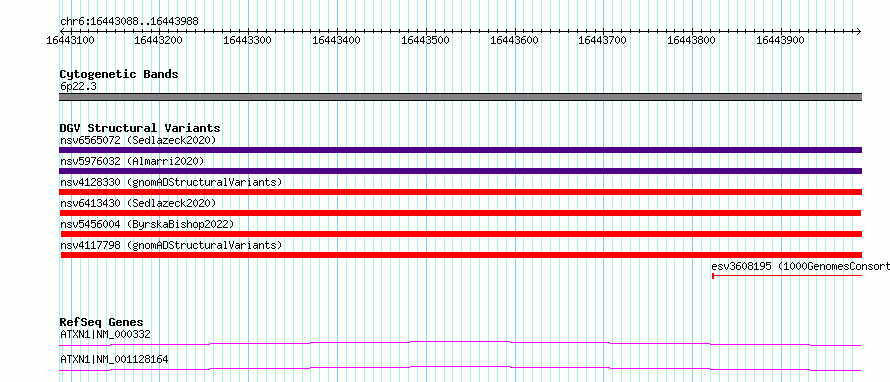
Task: Select the red bar under nsv4128330
Action: (x=460, y=192)
